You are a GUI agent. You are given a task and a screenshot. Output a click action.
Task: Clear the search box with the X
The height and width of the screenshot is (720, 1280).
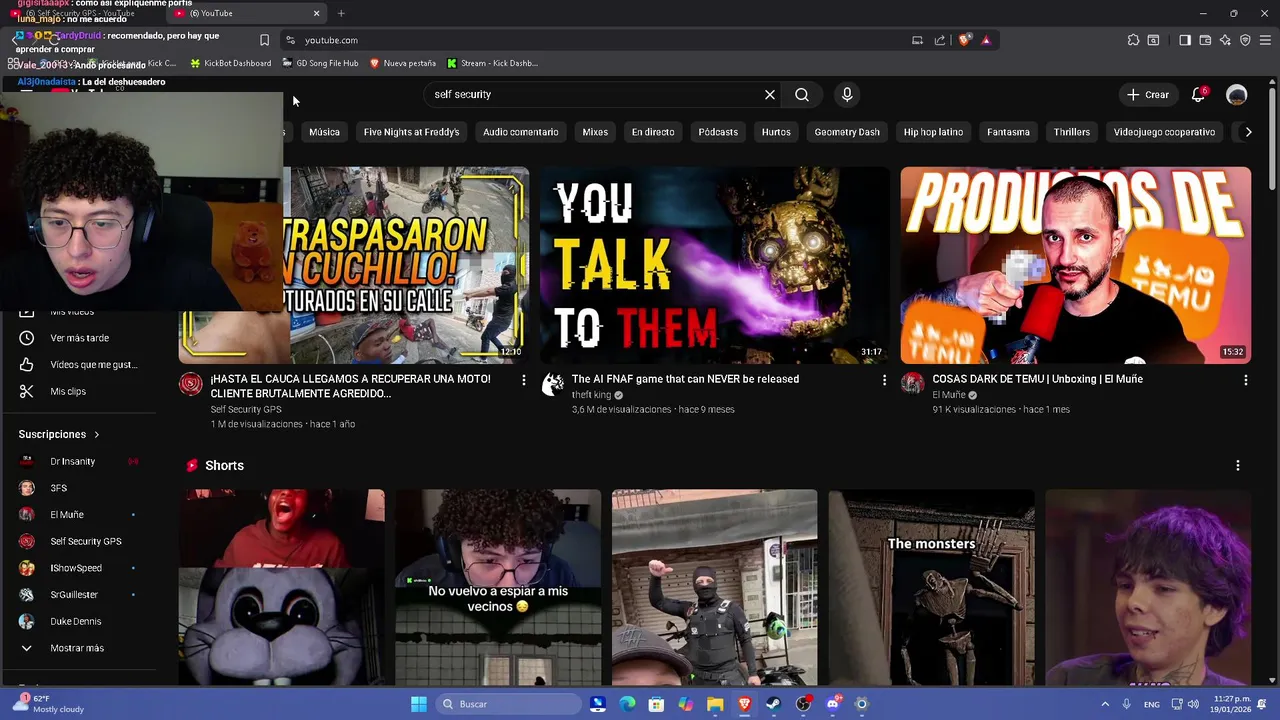click(770, 94)
